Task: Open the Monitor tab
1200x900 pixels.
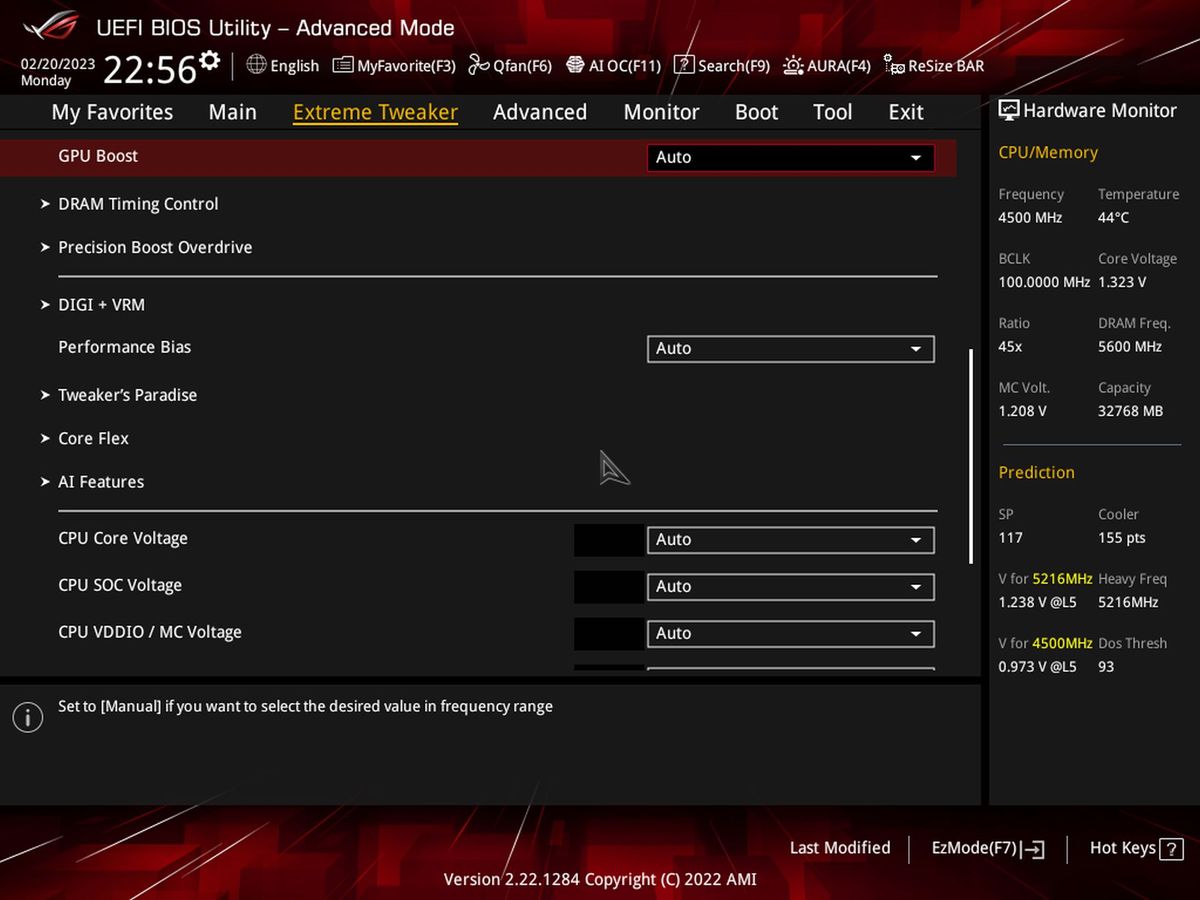Action: point(661,112)
